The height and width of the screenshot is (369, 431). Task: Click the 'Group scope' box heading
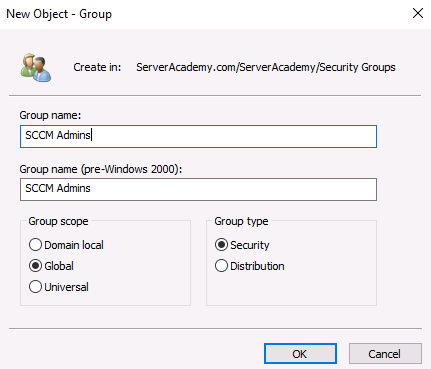pyautogui.click(x=58, y=221)
